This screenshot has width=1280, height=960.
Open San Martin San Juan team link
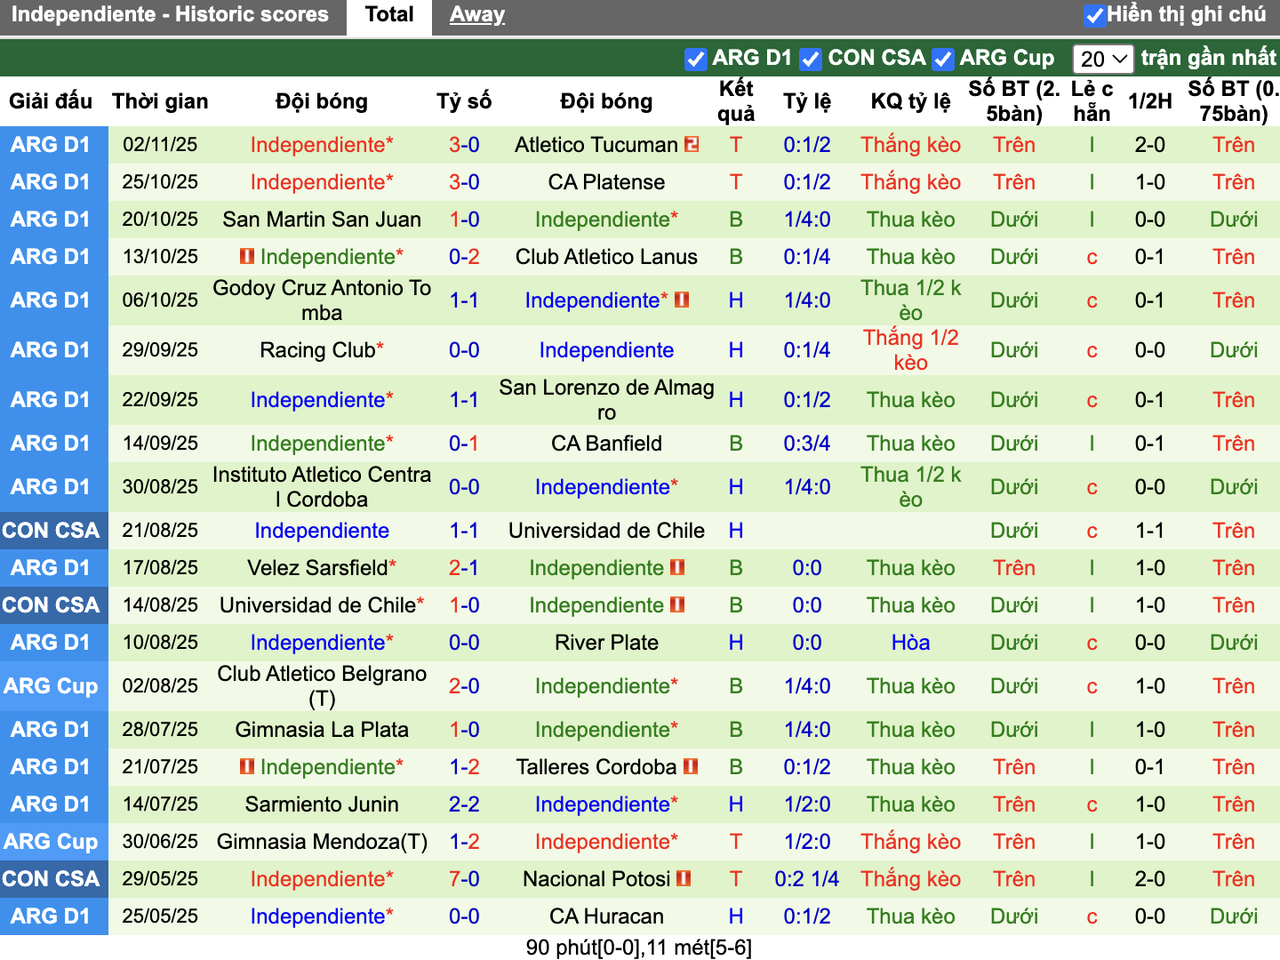tap(322, 219)
